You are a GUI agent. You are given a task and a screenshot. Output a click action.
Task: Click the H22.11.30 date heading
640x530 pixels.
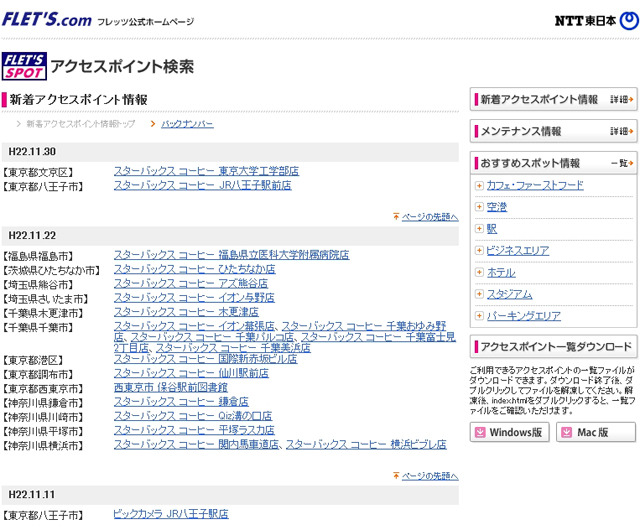pos(32,151)
